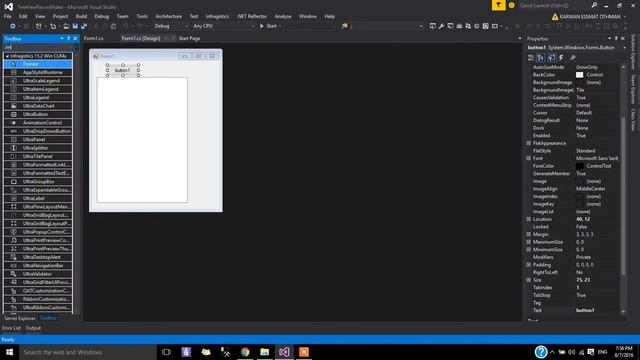Click the Save file toolbar icon
The width and height of the screenshot is (640, 360).
(75, 26)
